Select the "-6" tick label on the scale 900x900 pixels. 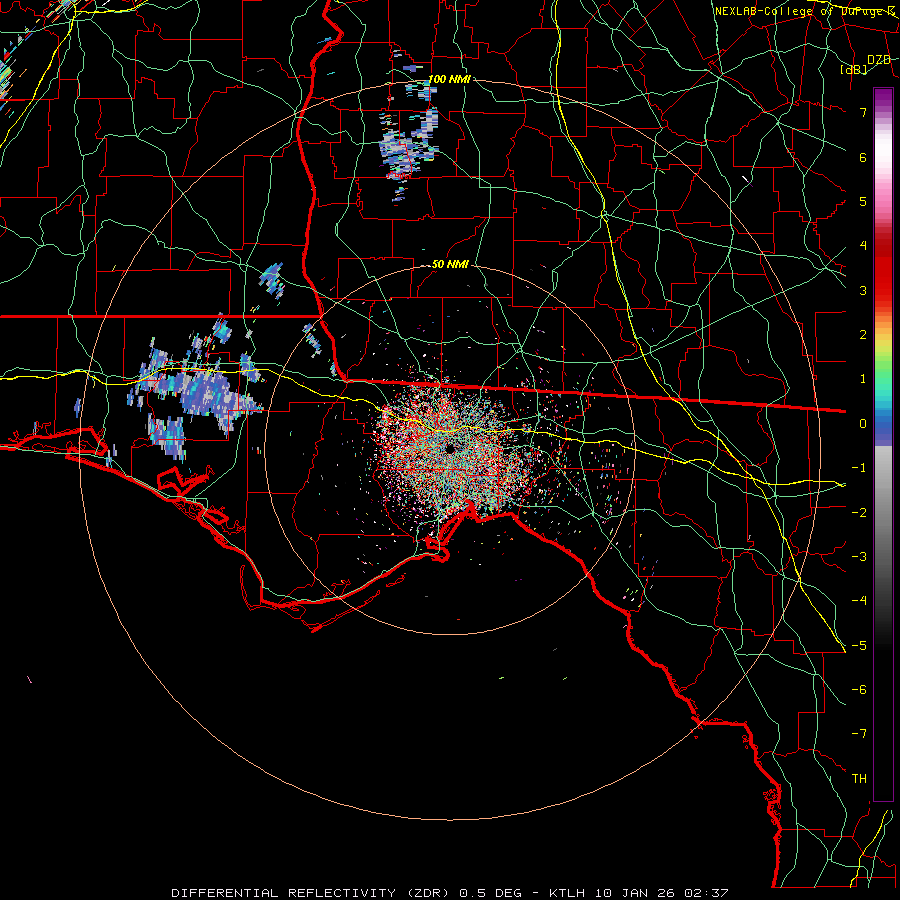(x=859, y=690)
